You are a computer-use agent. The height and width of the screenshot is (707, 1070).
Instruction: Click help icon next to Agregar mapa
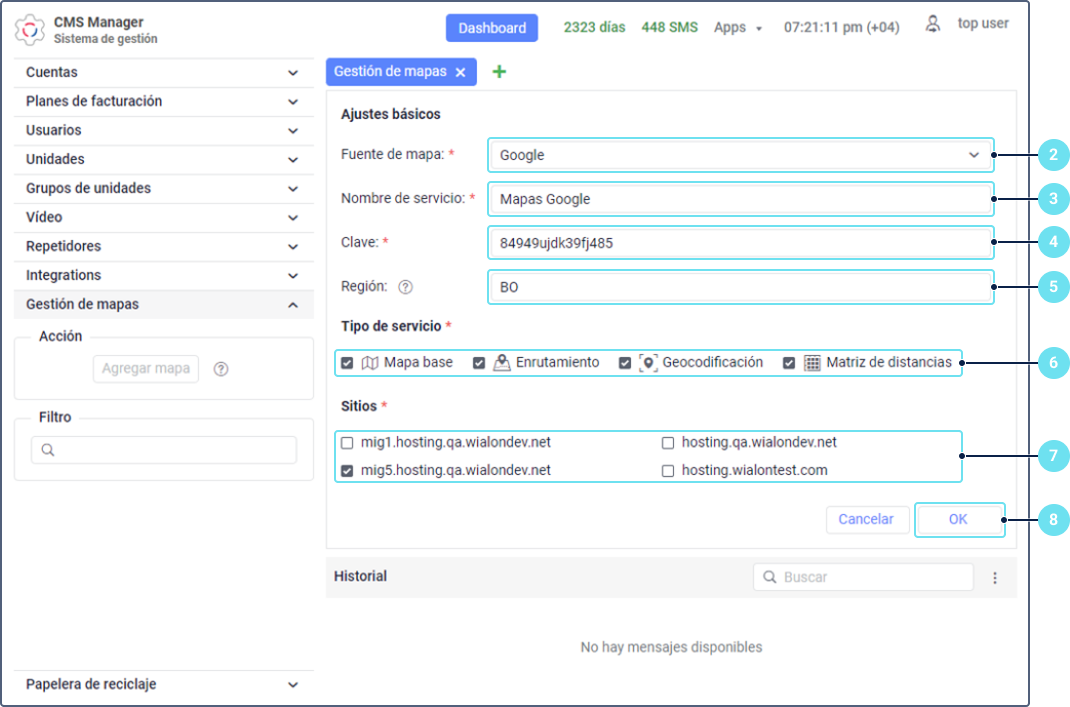[221, 369]
